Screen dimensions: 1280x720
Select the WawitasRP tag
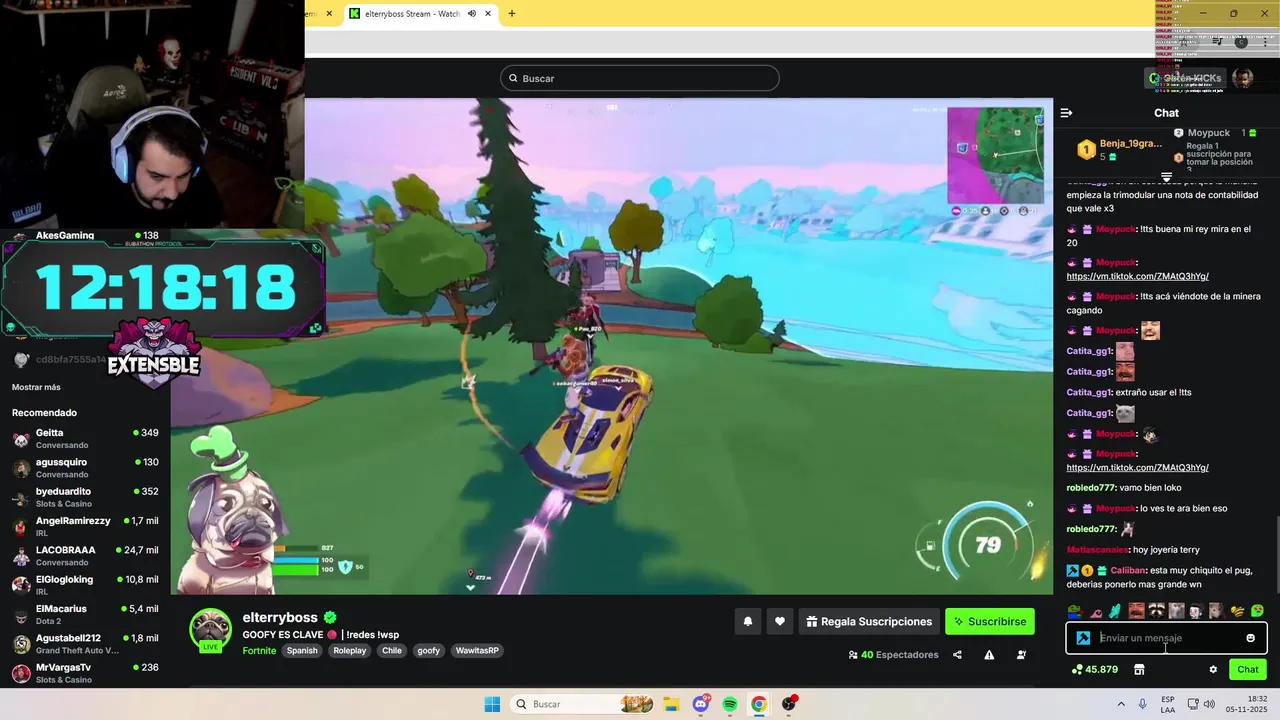tap(476, 650)
